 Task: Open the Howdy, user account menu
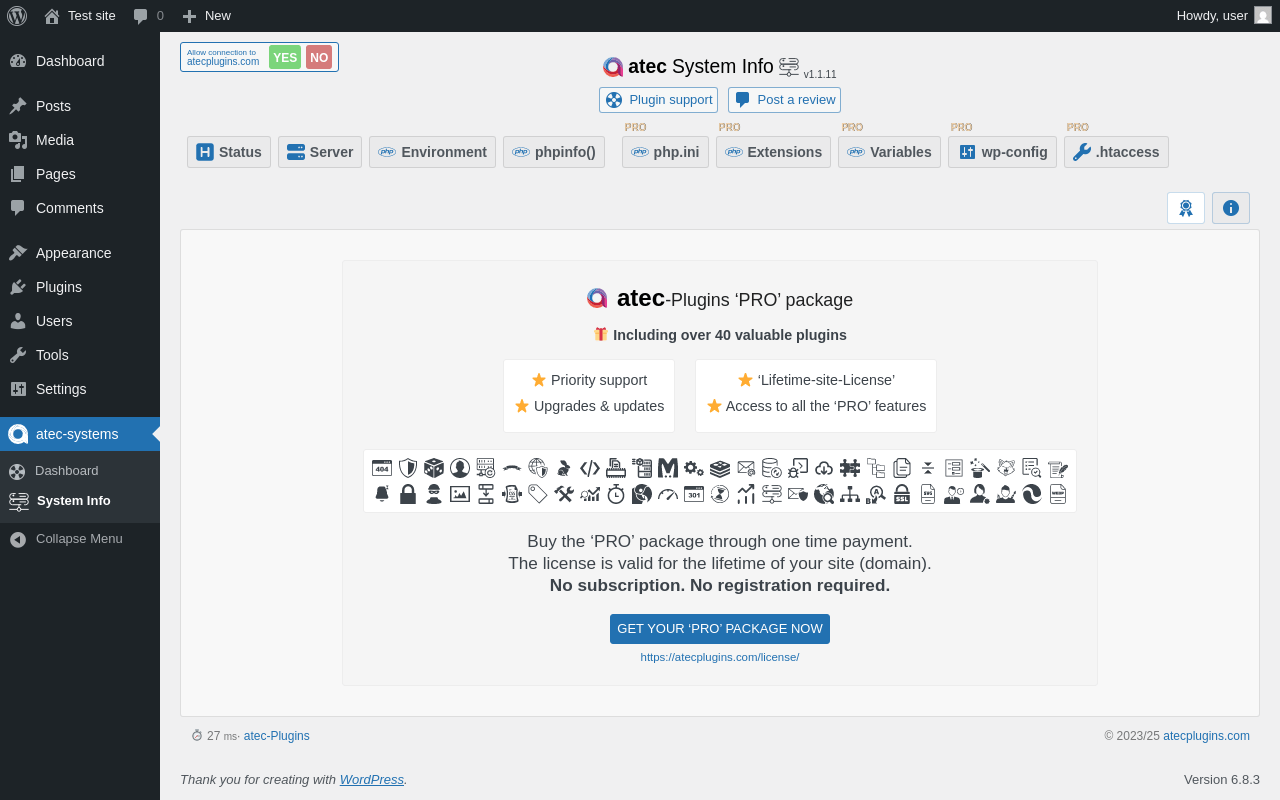[x=1224, y=16]
